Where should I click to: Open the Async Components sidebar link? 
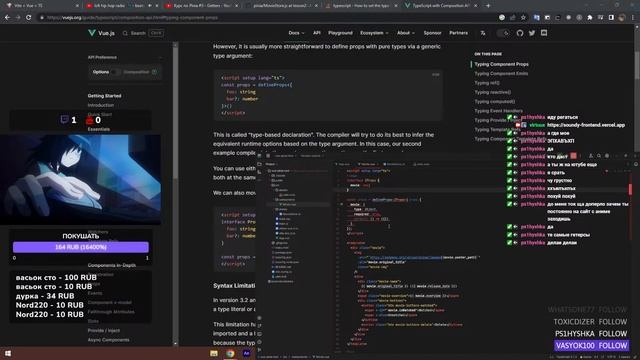pos(108,340)
